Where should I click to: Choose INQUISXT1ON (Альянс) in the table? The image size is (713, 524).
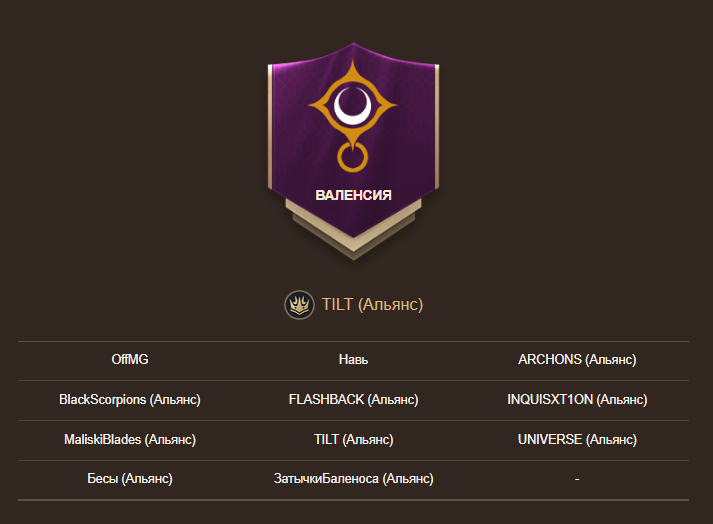coord(577,399)
